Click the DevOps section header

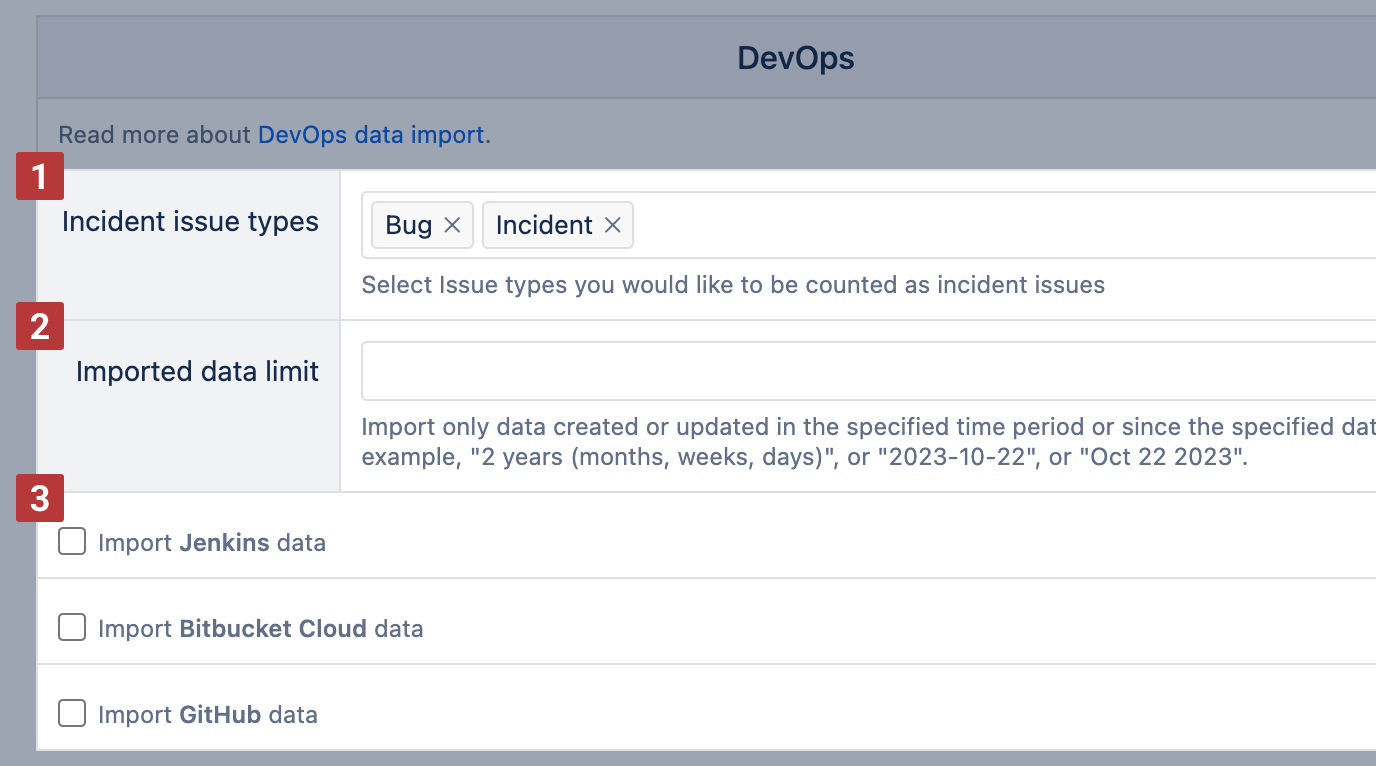796,58
